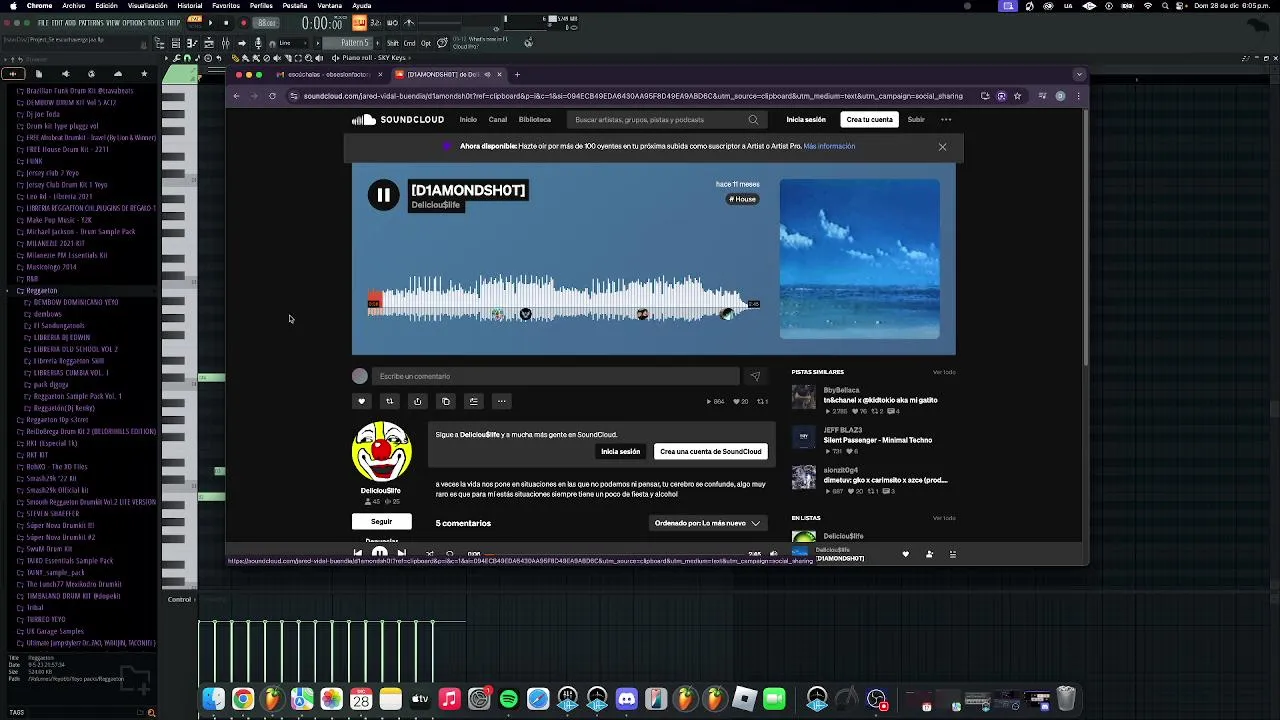Toggle FL Studio record button
This screenshot has height=720, width=1280.
tap(242, 22)
